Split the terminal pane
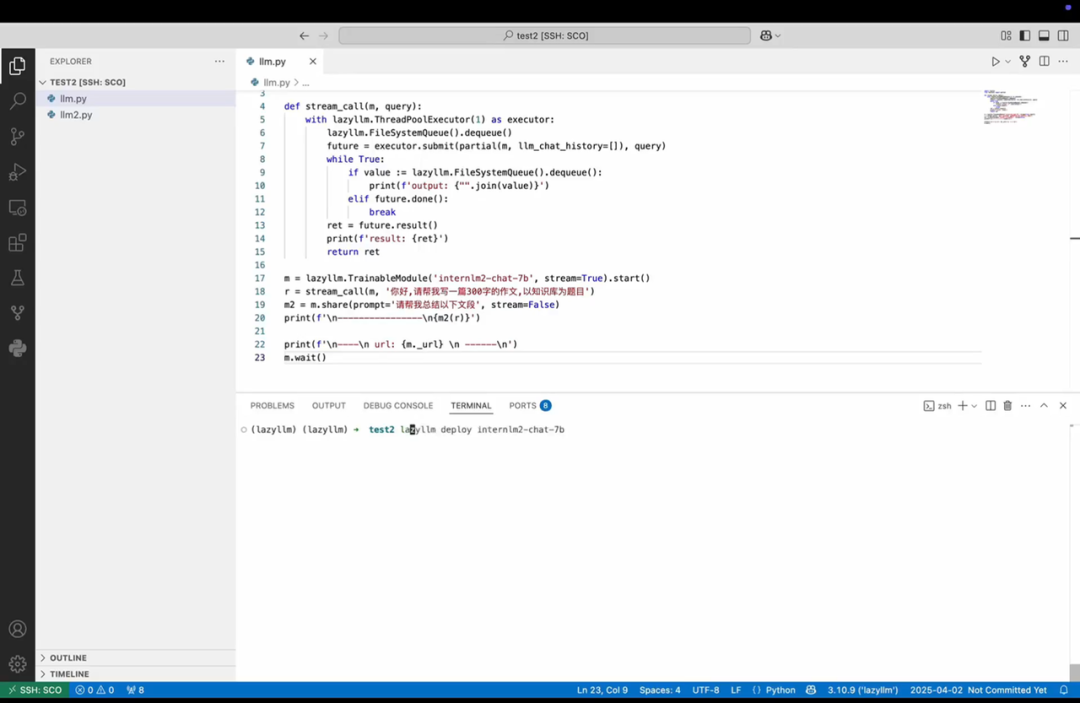This screenshot has height=703, width=1080. click(990, 406)
